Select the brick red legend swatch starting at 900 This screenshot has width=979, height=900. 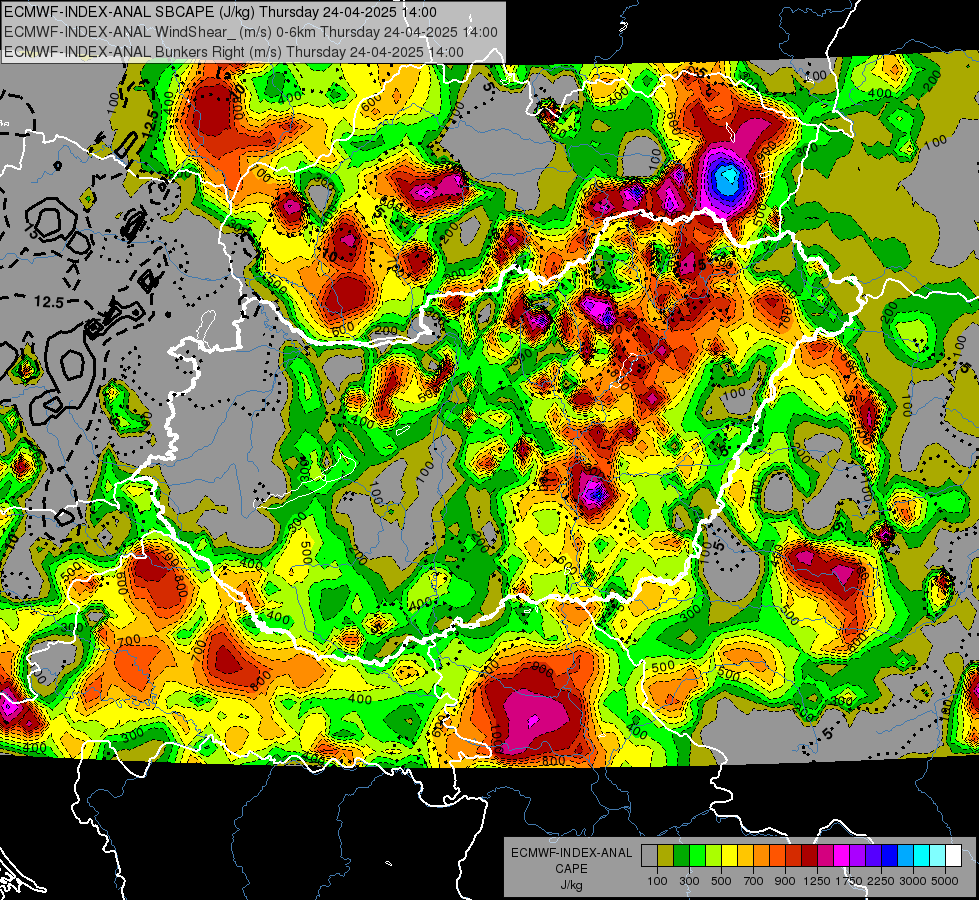(794, 856)
